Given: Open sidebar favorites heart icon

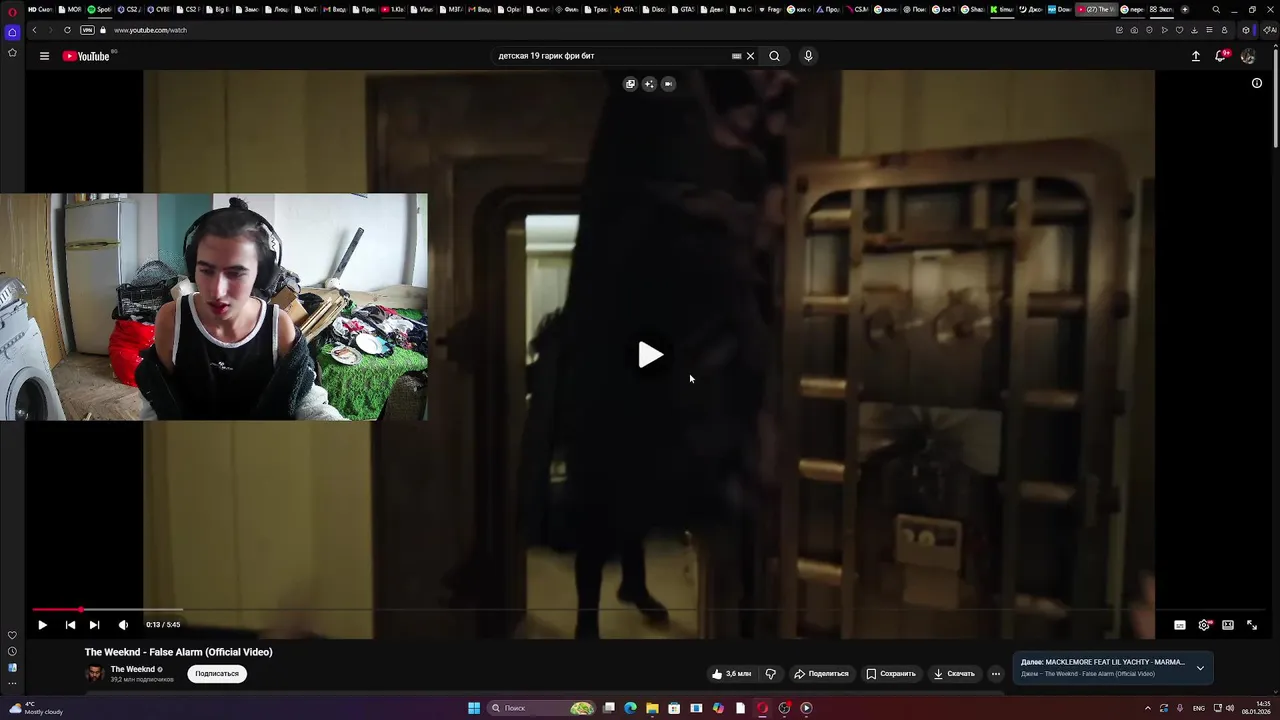Looking at the screenshot, I should [12, 635].
